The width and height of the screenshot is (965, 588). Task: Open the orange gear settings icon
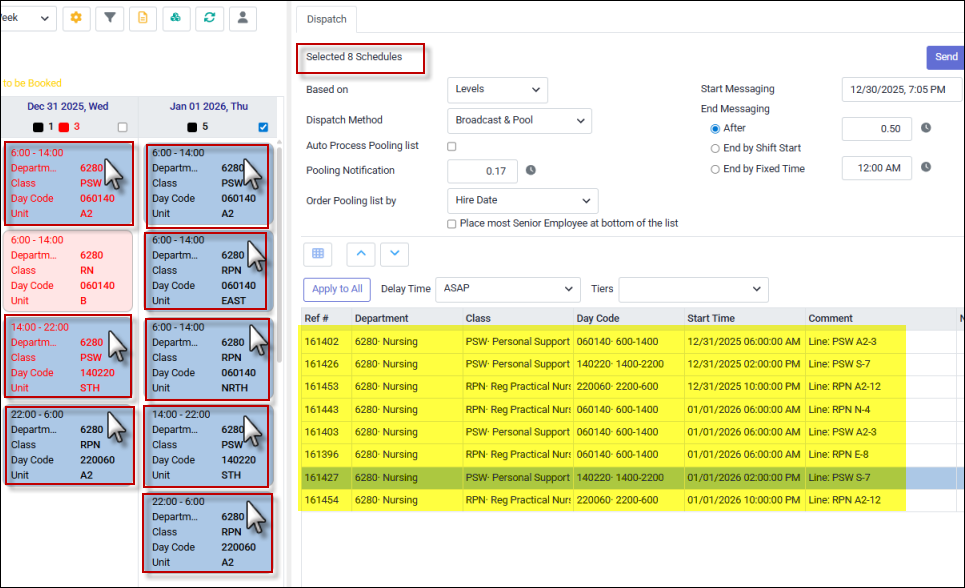pos(76,18)
